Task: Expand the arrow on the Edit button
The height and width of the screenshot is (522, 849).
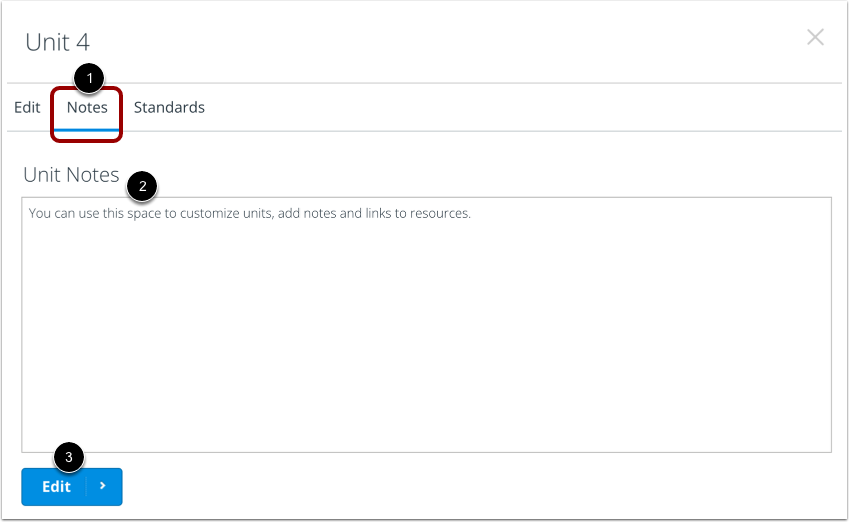Action: pos(103,486)
